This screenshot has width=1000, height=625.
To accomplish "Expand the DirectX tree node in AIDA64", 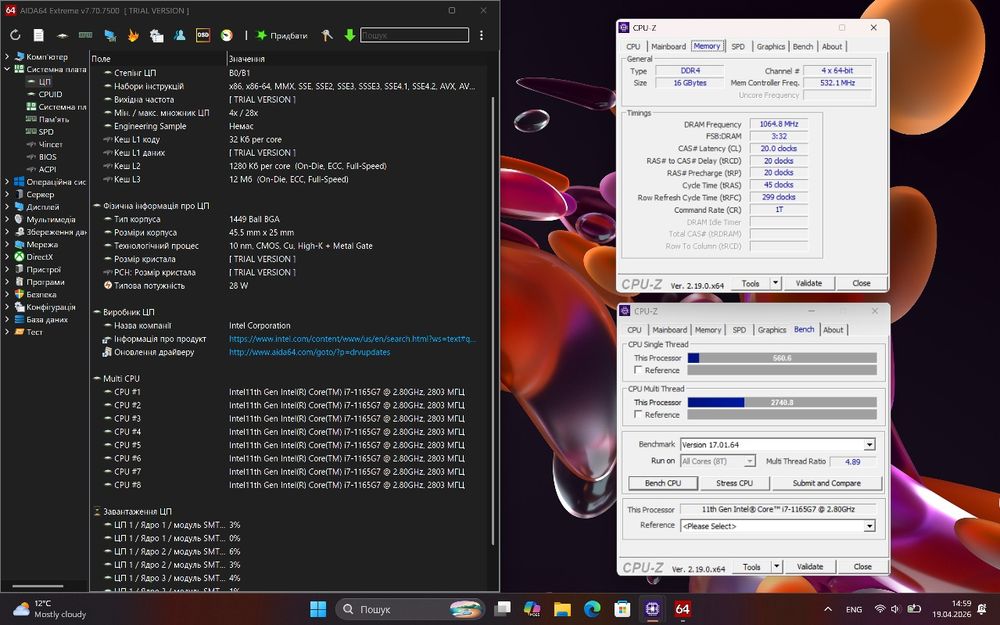I will 7,257.
